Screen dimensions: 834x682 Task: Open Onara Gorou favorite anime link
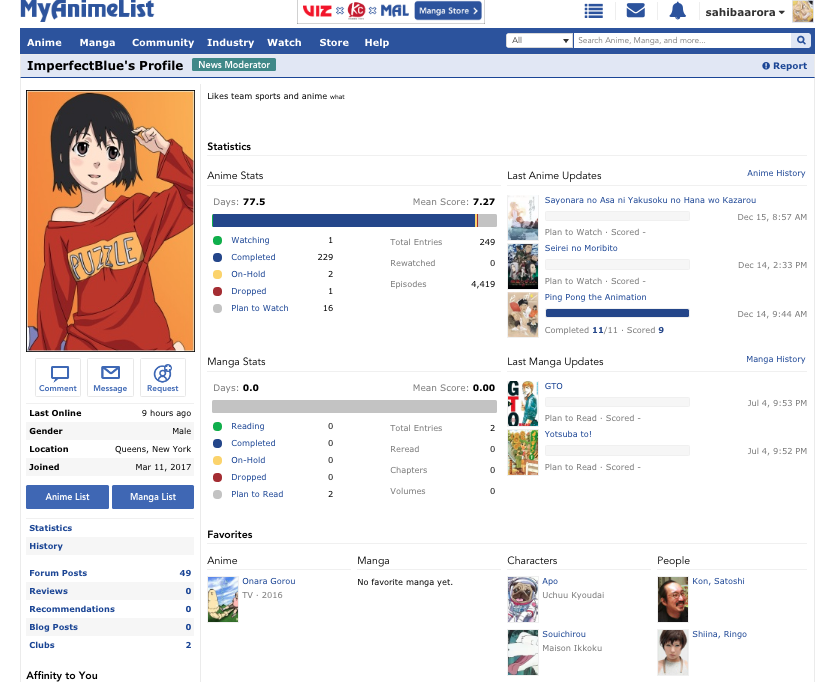coord(269,581)
